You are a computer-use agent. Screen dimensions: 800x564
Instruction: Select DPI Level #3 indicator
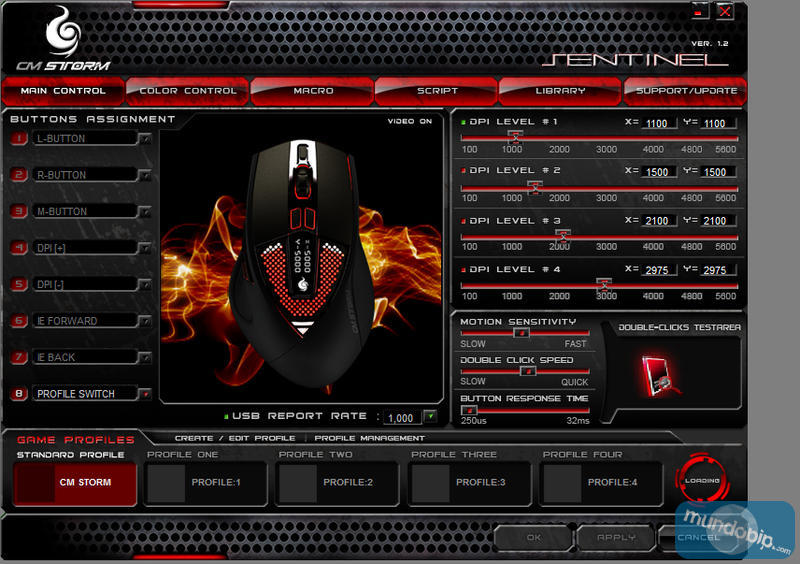463,221
